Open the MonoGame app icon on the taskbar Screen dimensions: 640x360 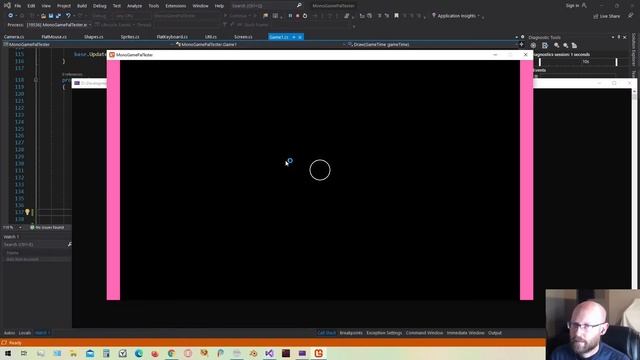coord(318,353)
